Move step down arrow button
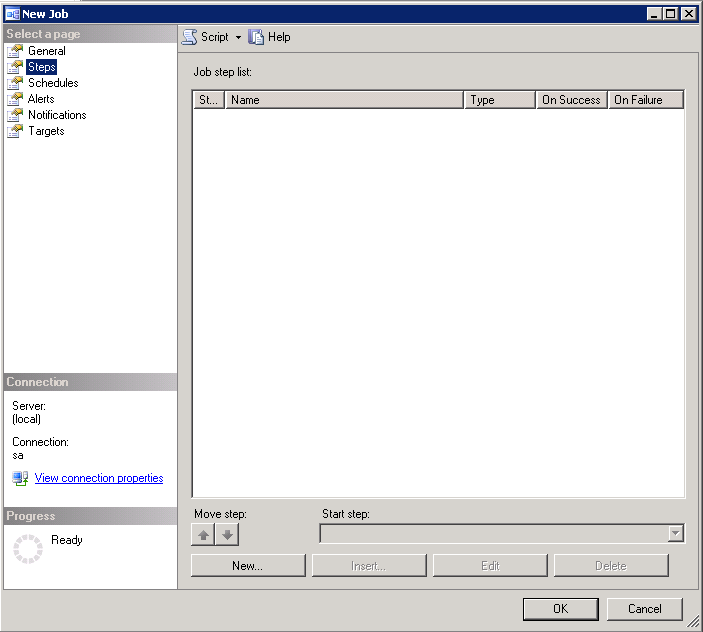 (227, 535)
